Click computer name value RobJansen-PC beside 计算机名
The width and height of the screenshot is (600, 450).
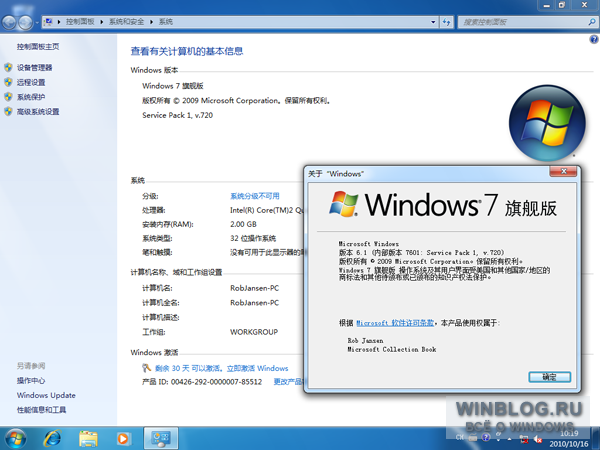click(x=254, y=288)
